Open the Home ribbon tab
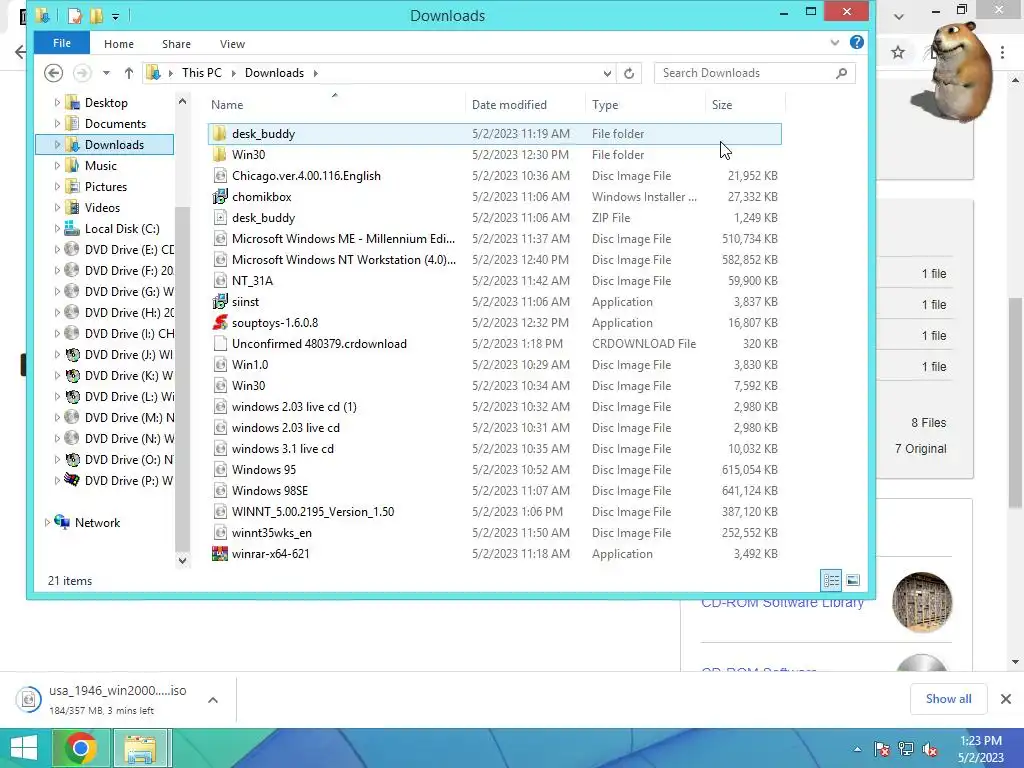The height and width of the screenshot is (768, 1024). [x=119, y=44]
